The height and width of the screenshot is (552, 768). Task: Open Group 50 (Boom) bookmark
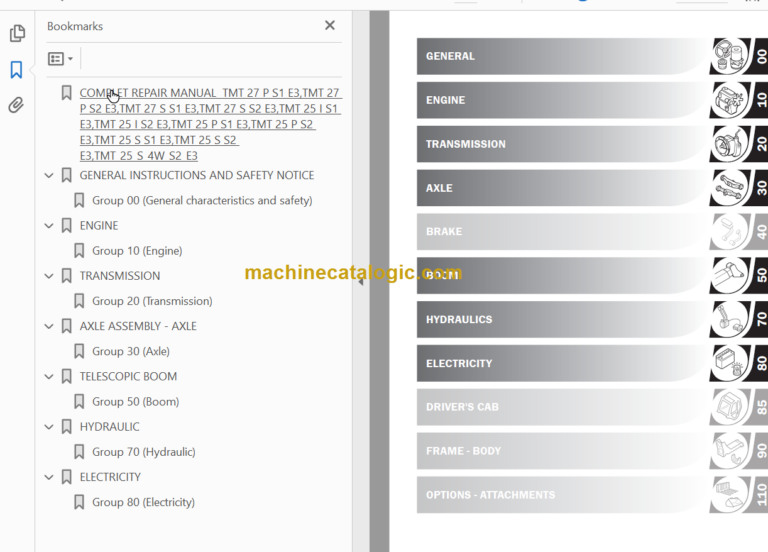coord(136,402)
